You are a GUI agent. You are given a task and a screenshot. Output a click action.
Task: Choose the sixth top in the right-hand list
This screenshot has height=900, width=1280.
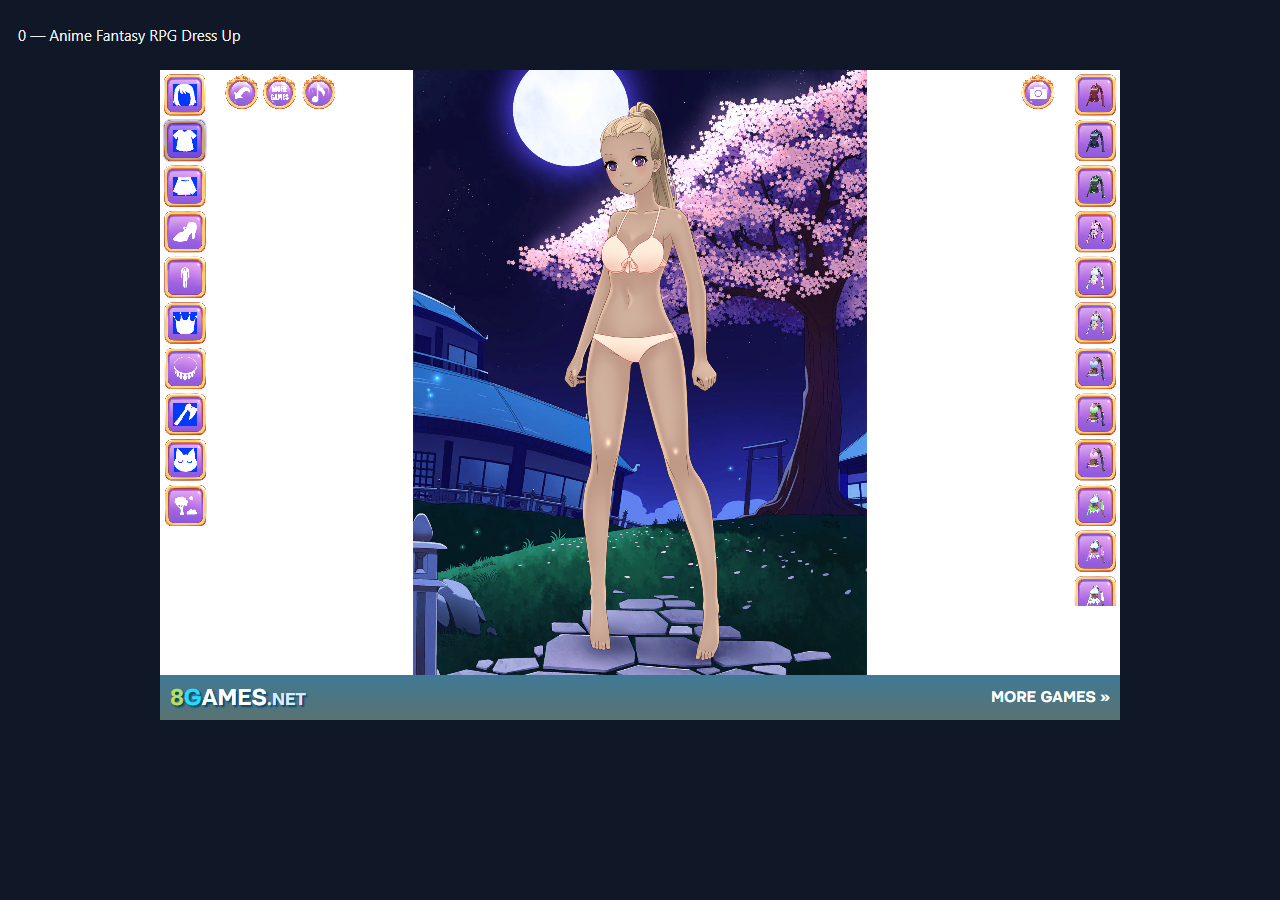tap(1096, 324)
